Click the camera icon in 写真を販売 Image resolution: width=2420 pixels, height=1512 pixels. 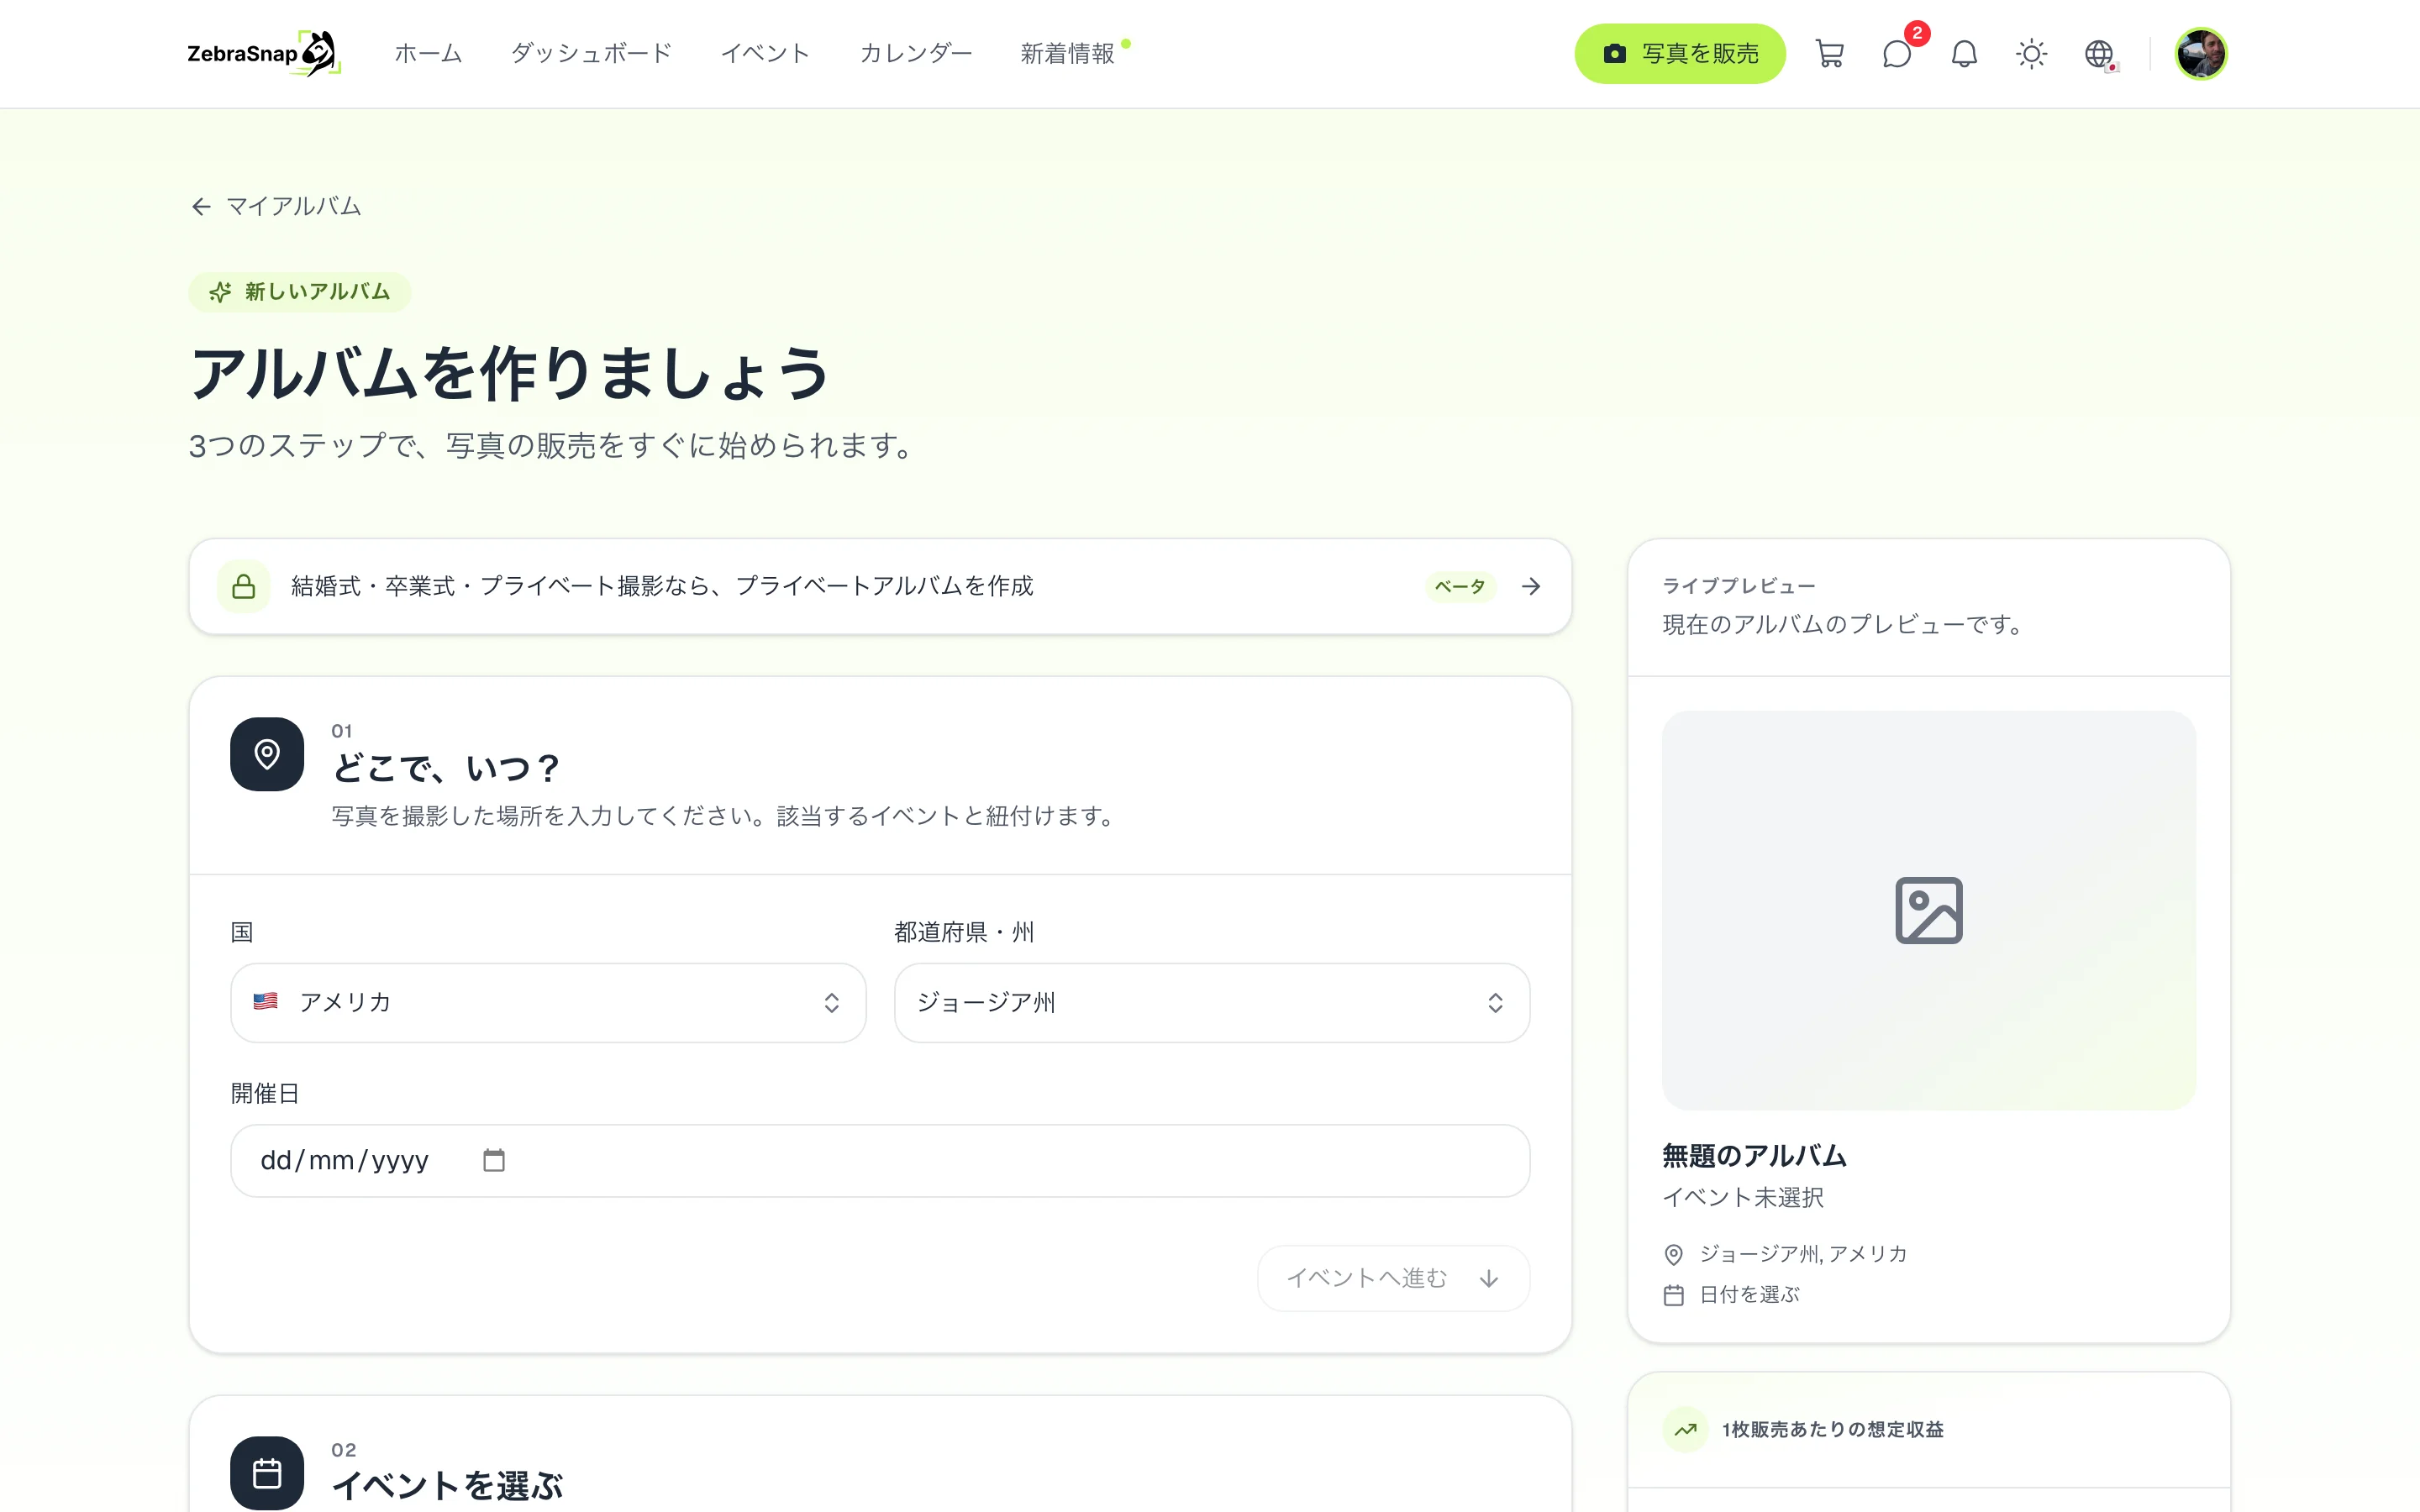[x=1614, y=53]
